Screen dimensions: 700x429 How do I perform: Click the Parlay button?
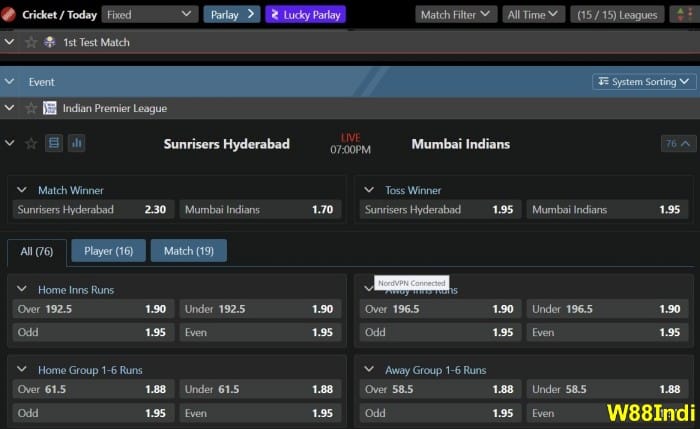coord(232,15)
